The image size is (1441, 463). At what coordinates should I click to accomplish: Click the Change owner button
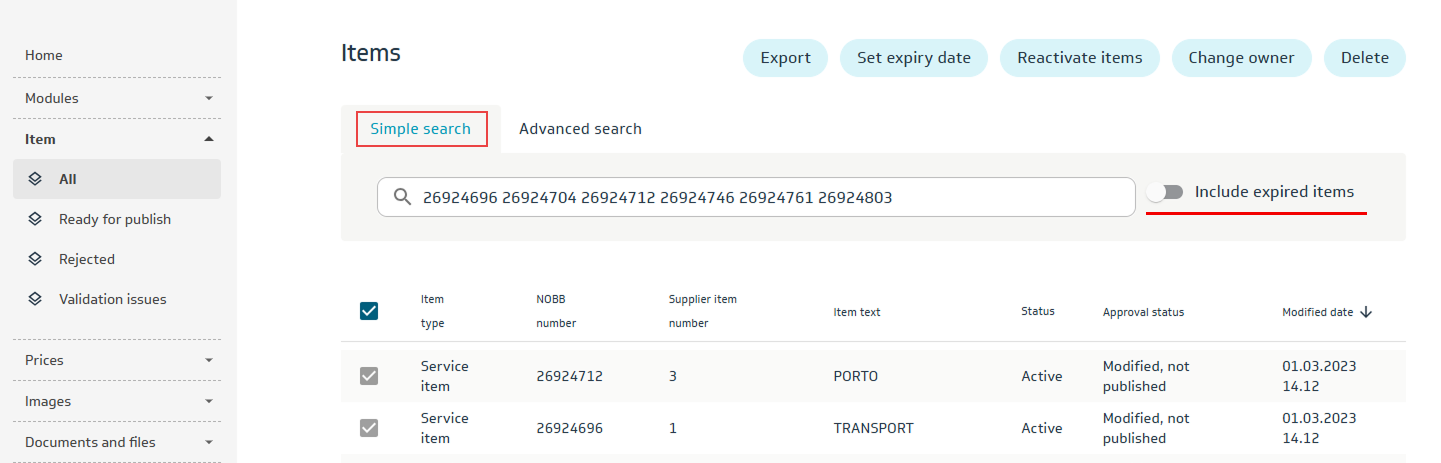pos(1241,58)
